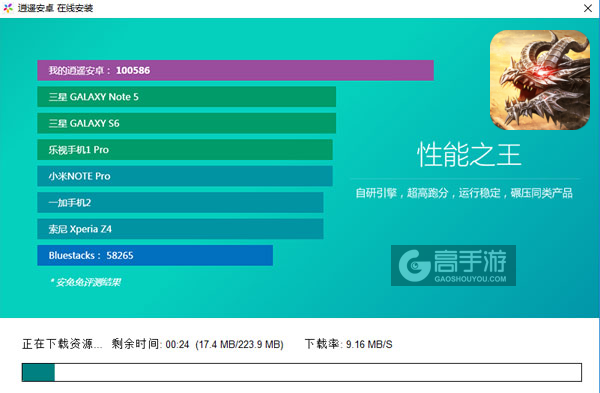Viewport: 600px width, 393px height.
Task: Click the 我的逍遥安卓: 100586 score bar
Action: tap(235, 70)
